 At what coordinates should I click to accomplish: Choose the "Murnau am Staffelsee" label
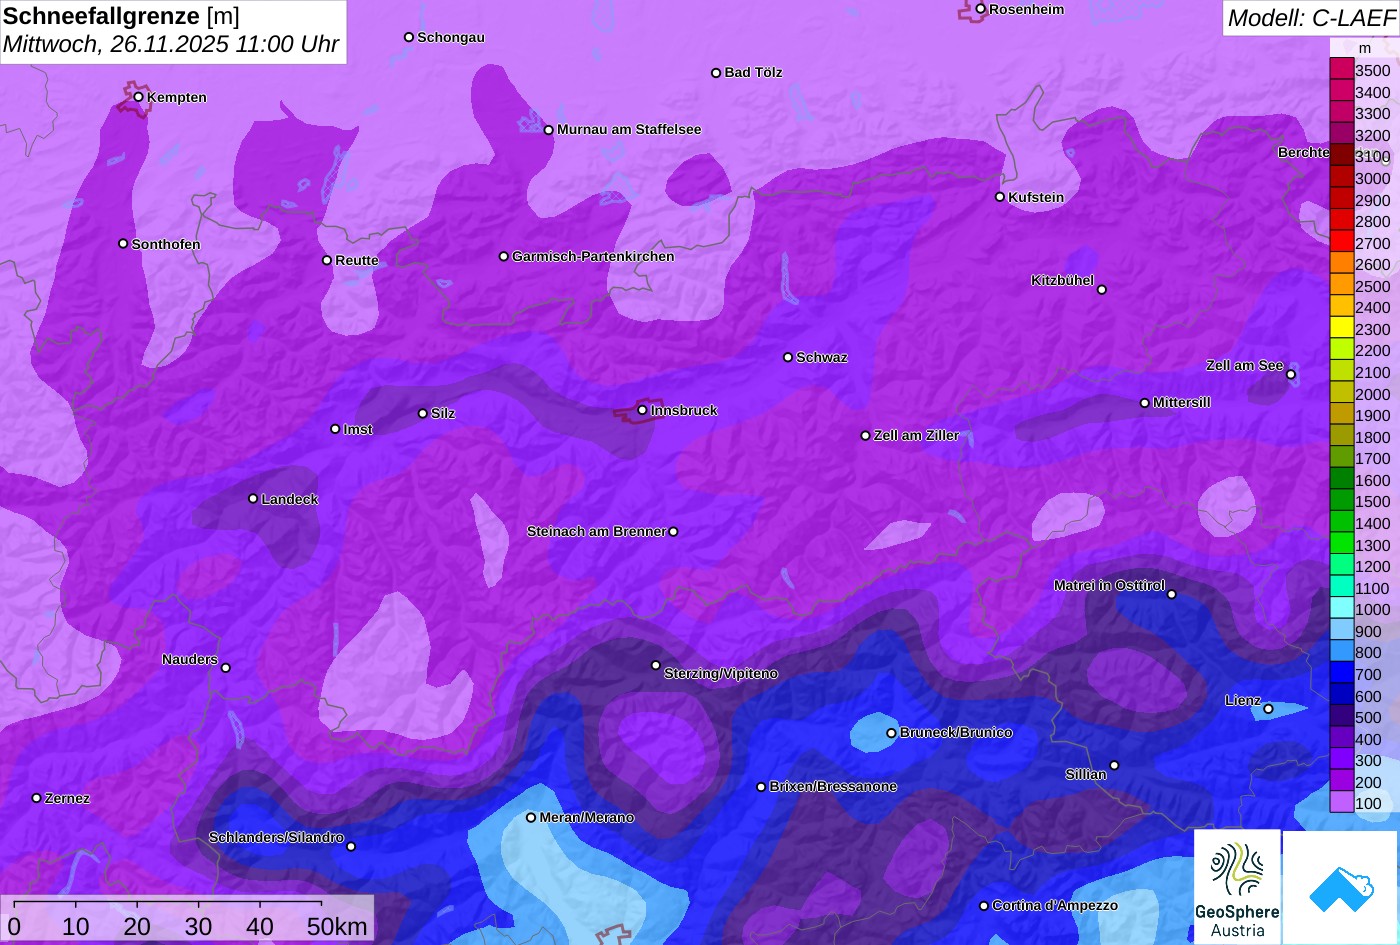[x=629, y=129]
